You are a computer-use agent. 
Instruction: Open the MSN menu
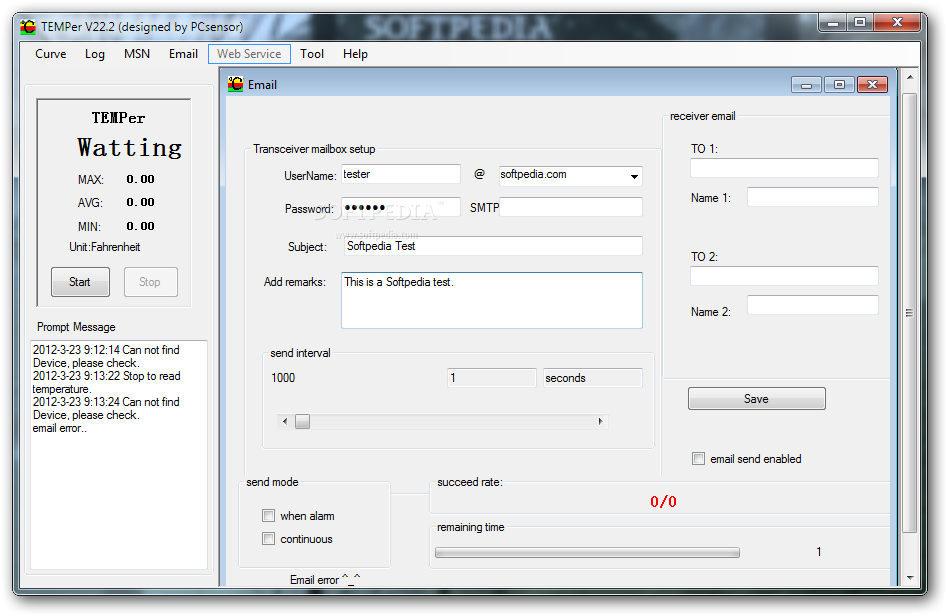137,54
